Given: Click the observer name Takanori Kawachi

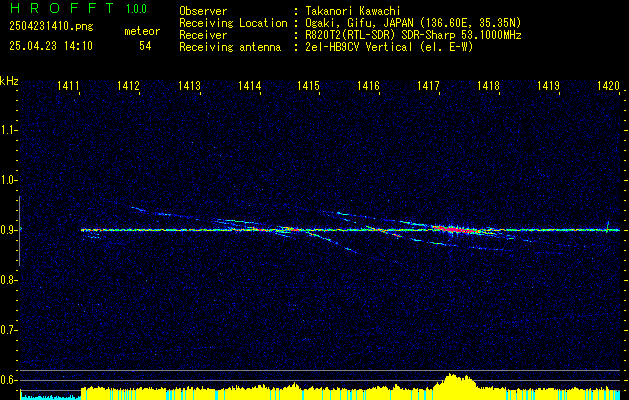Looking at the screenshot, I should pos(353,11).
